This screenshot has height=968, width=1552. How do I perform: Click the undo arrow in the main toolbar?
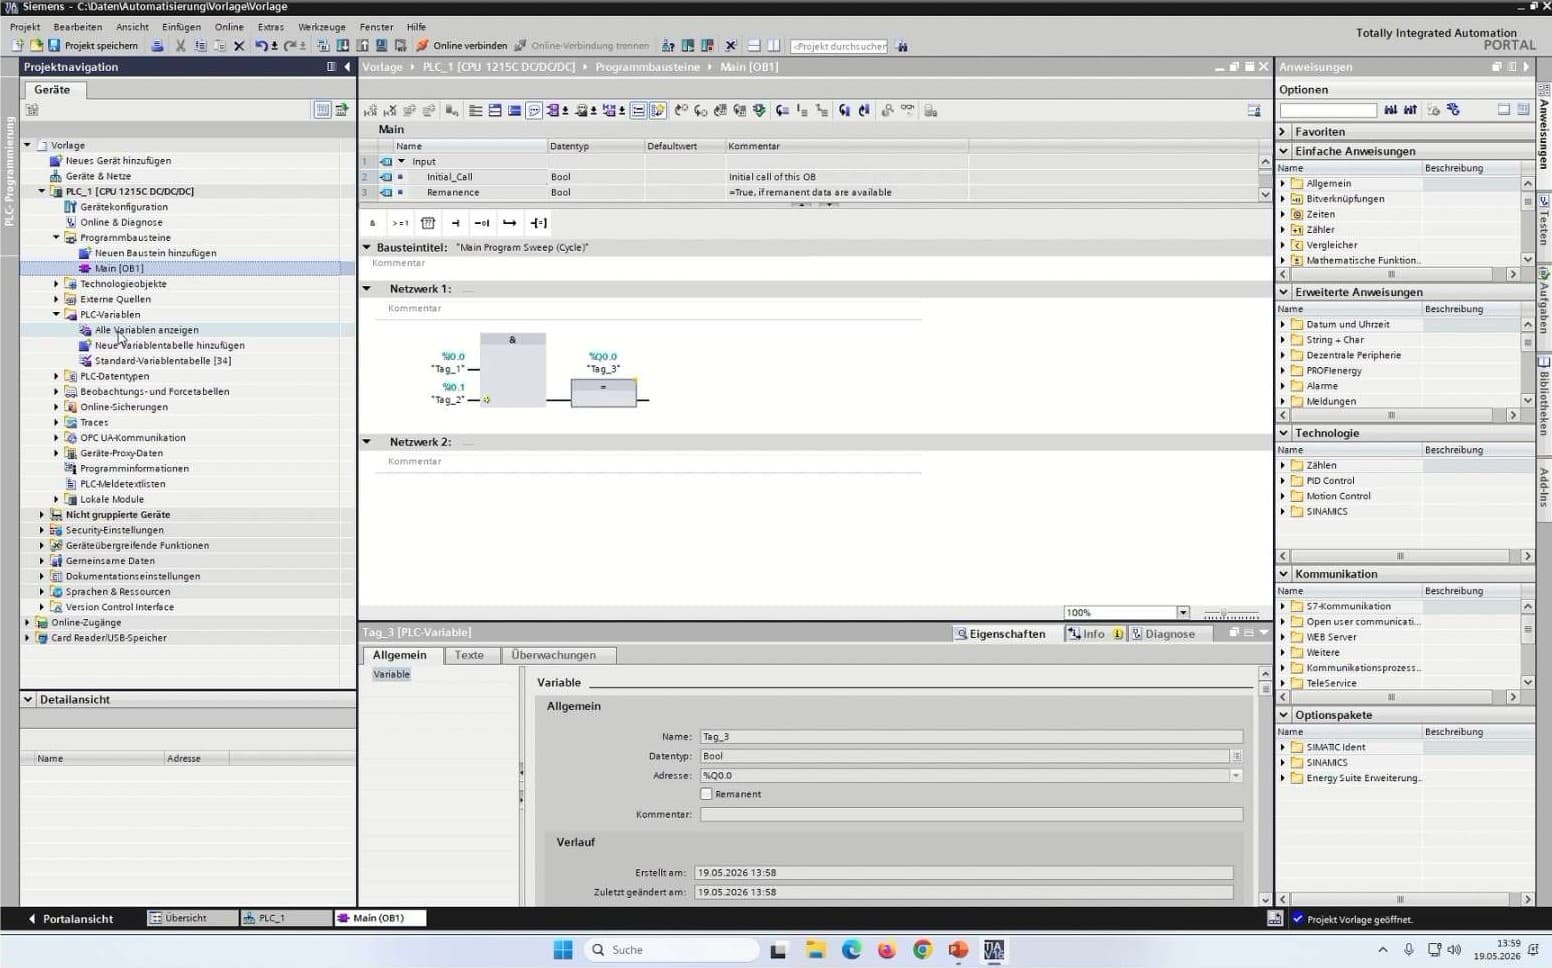(x=261, y=45)
